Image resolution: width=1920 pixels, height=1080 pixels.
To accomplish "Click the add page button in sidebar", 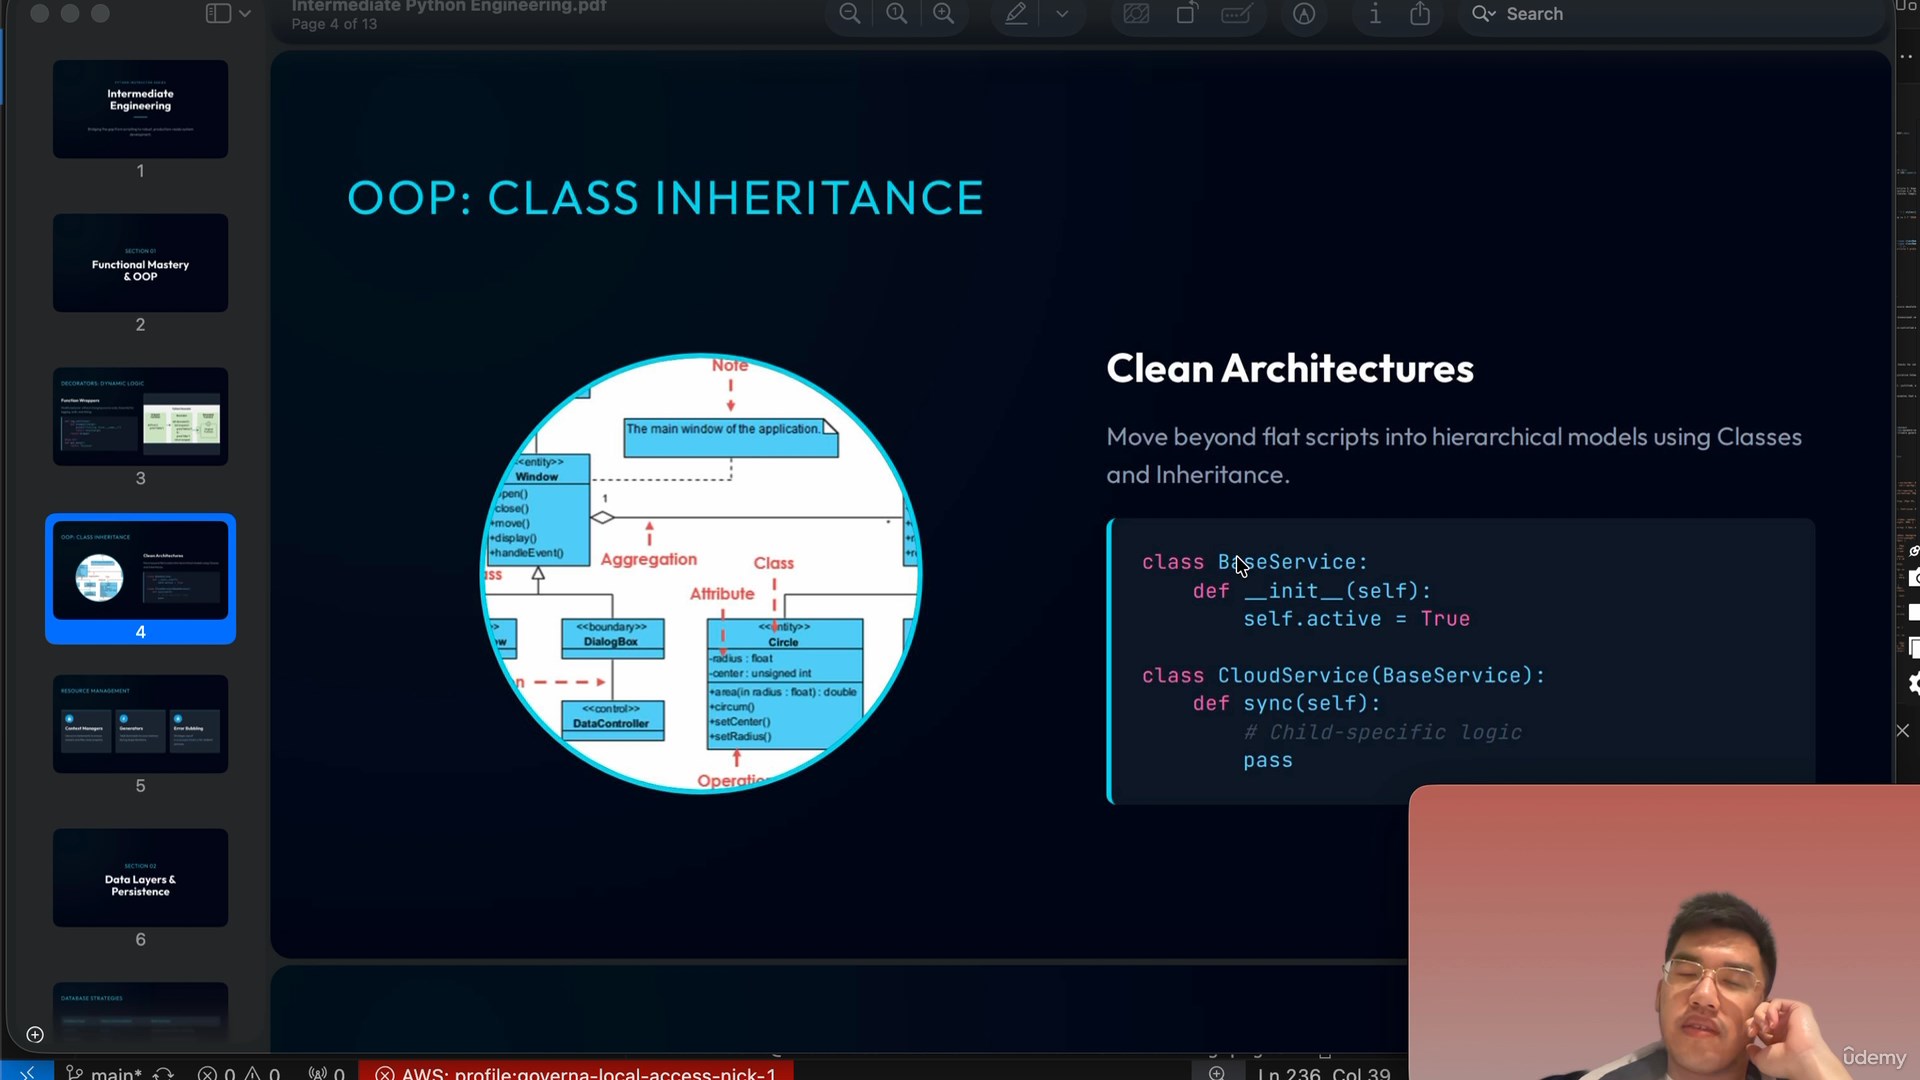I will click(35, 1034).
